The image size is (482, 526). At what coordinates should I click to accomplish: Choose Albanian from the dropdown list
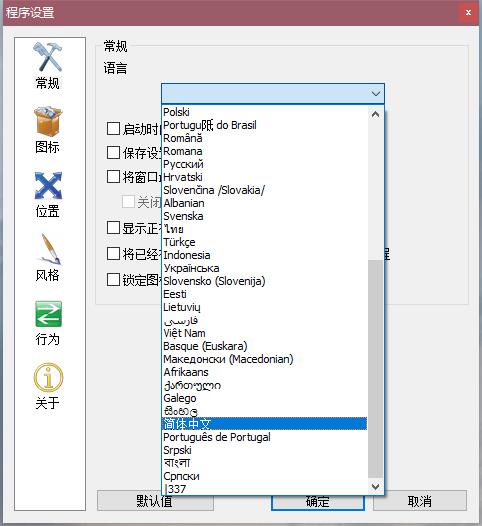265,203
